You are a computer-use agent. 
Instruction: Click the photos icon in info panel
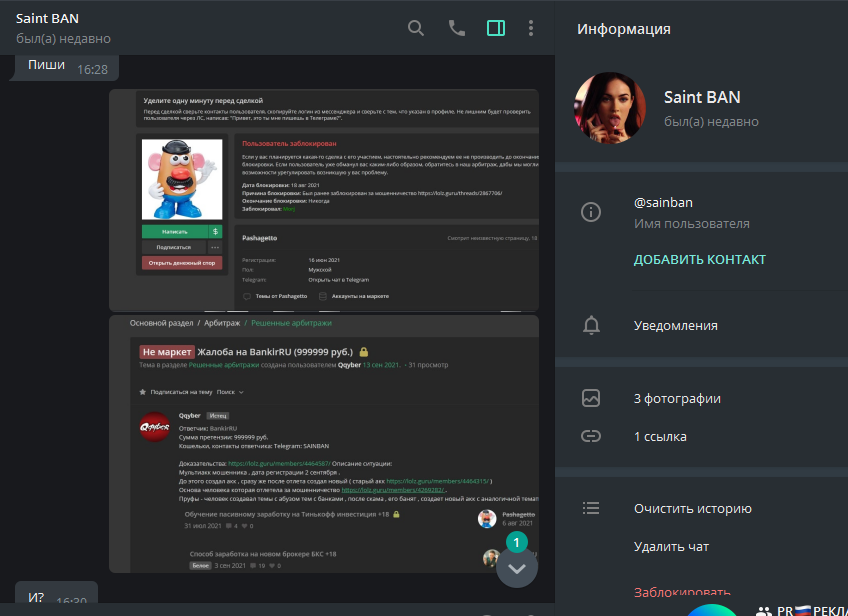click(591, 398)
